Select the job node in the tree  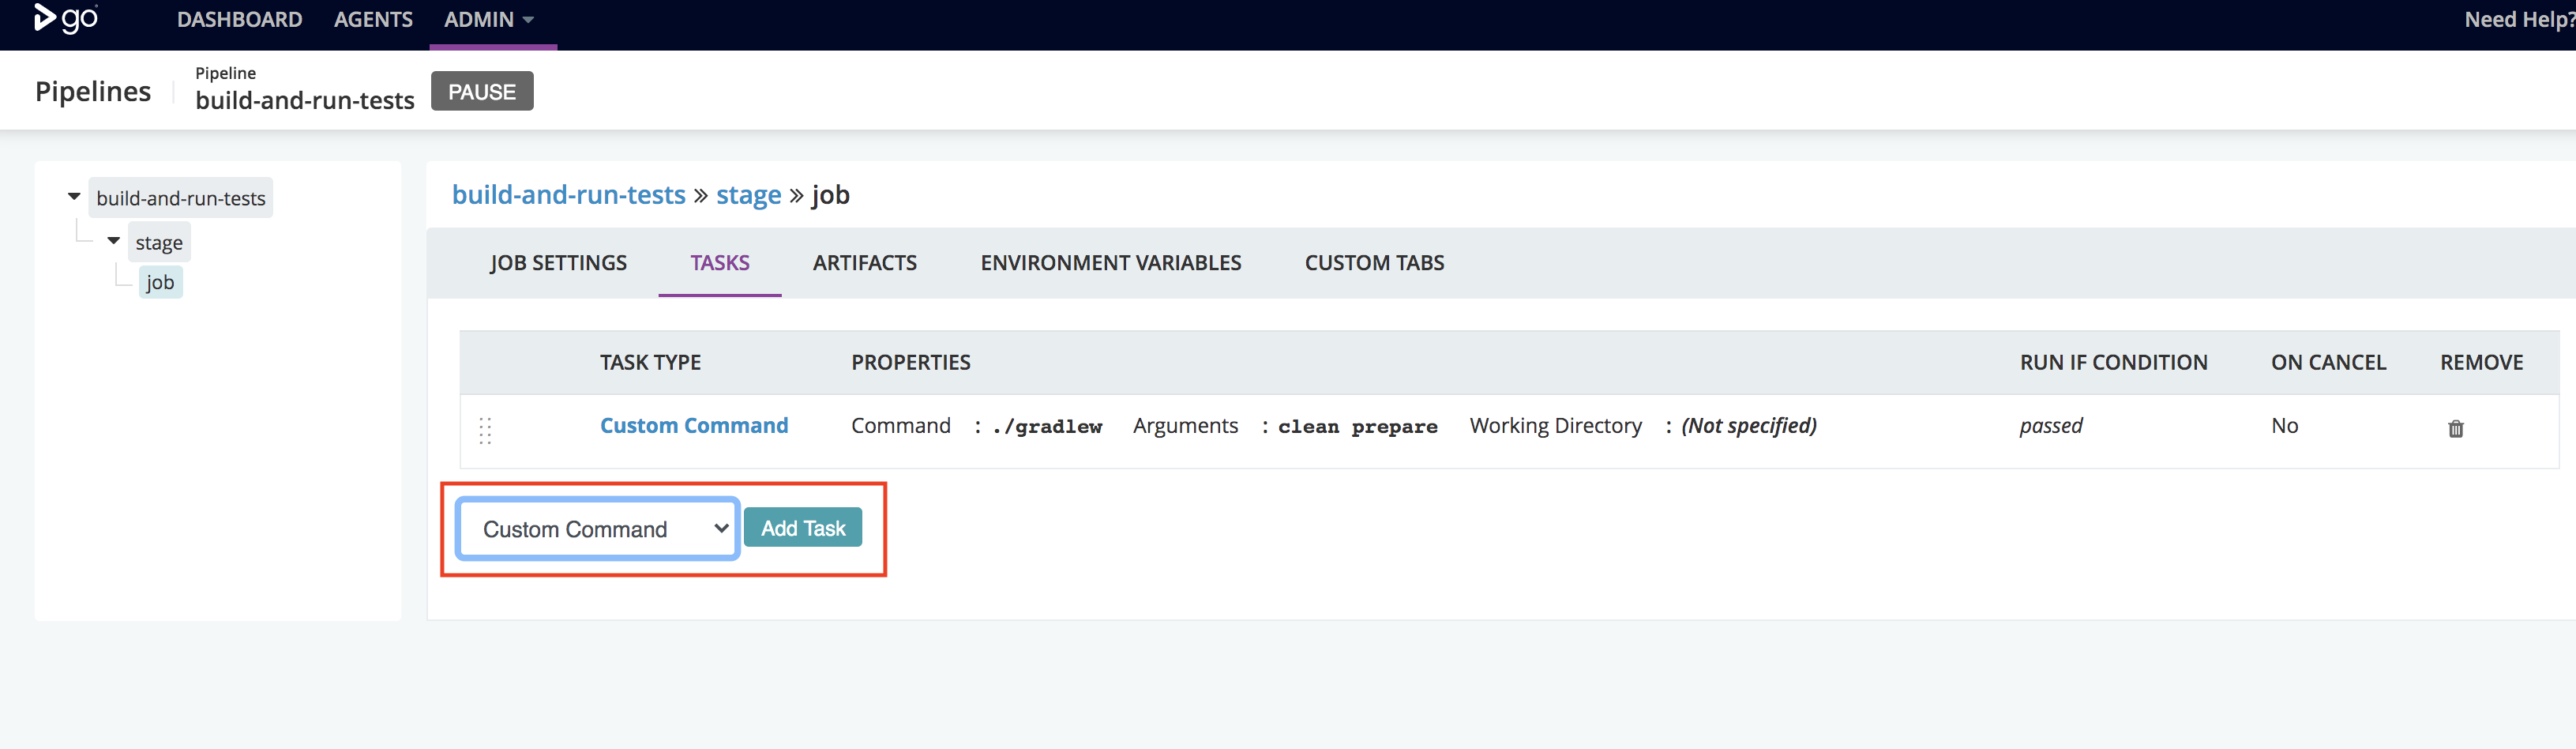pyautogui.click(x=160, y=283)
